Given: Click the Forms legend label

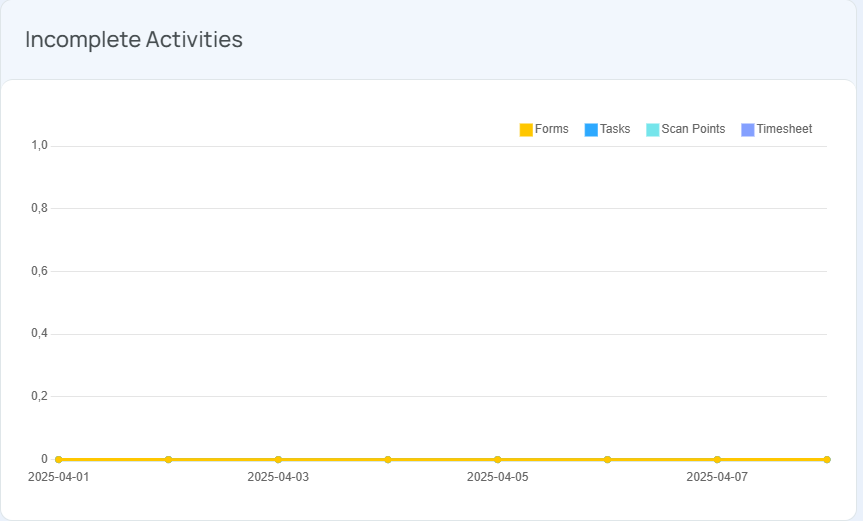Looking at the screenshot, I should (x=551, y=129).
